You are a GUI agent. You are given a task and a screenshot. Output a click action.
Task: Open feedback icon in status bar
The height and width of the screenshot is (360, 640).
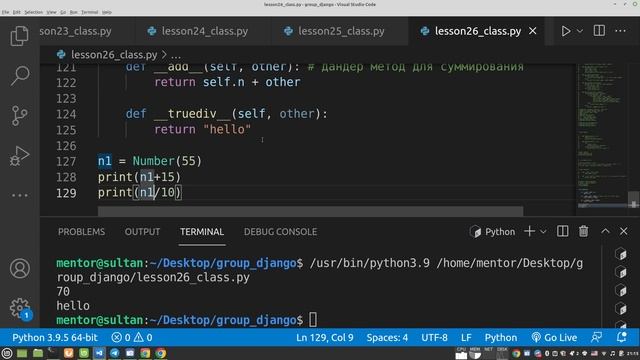596,337
